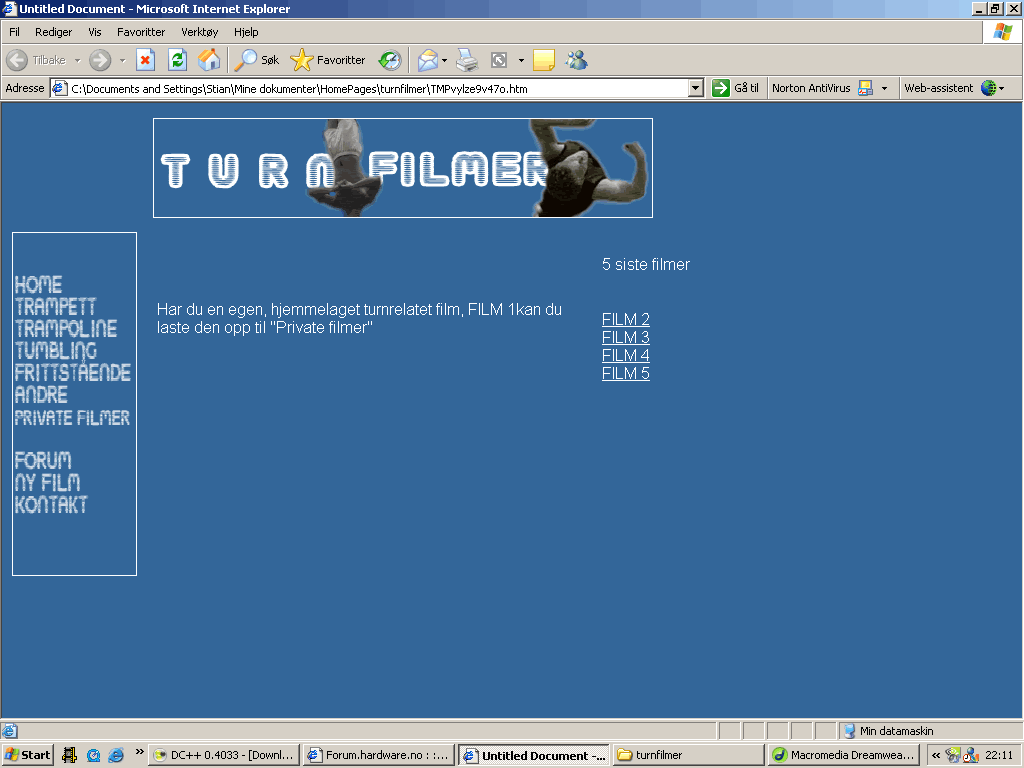Click Internet Explorer quick launch icon
Screen dimensions: 1024x768
(116, 755)
